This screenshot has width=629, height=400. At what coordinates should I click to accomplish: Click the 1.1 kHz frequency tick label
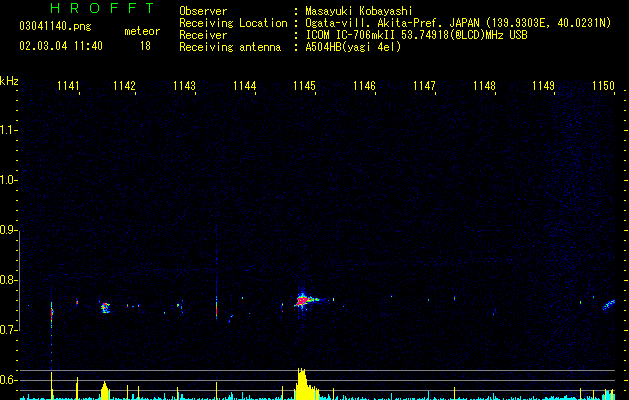point(9,130)
